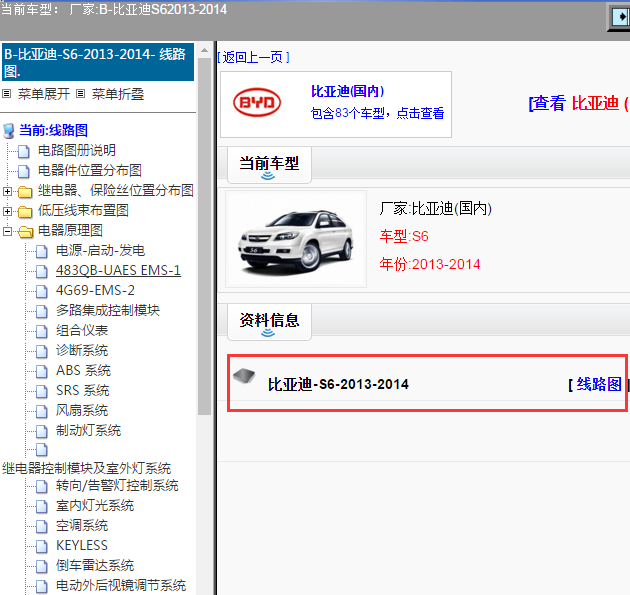The height and width of the screenshot is (595, 630).
Task: Click the page icon next to 483QB-UAES EMS-1
Action: coord(42,272)
